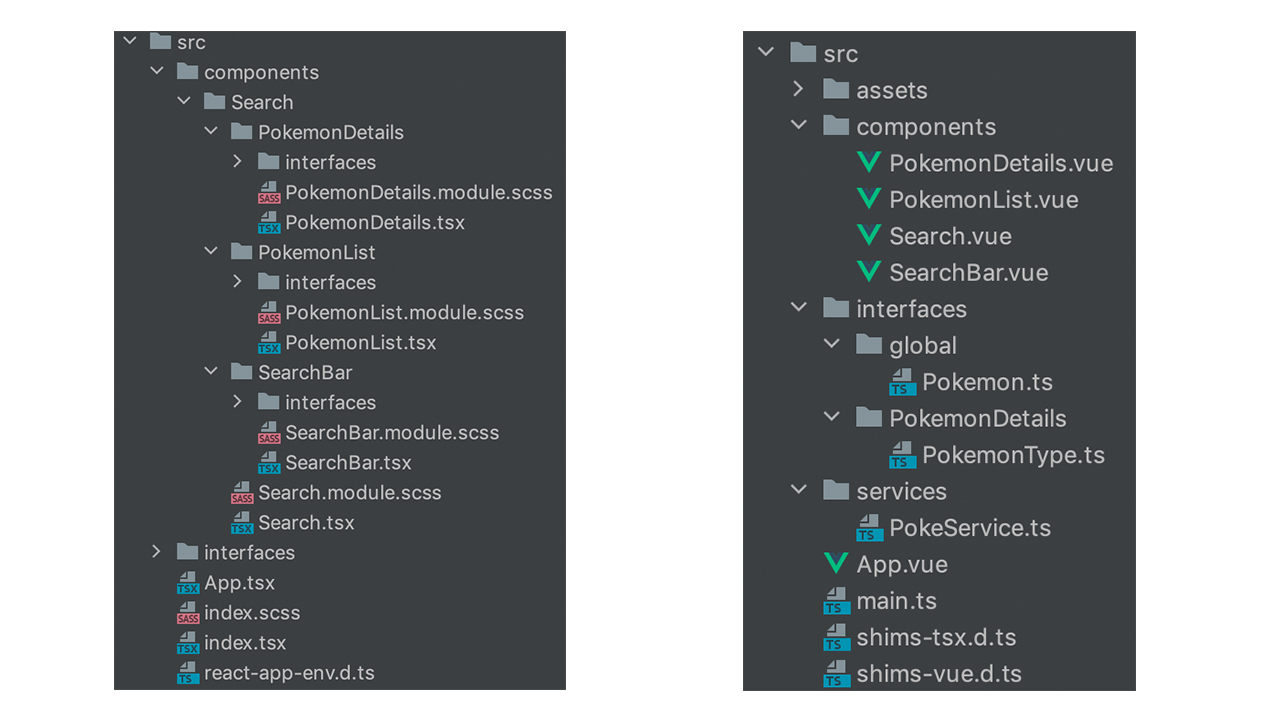Click the Vue icon next to App.vue
The width and height of the screenshot is (1280, 720).
point(836,564)
